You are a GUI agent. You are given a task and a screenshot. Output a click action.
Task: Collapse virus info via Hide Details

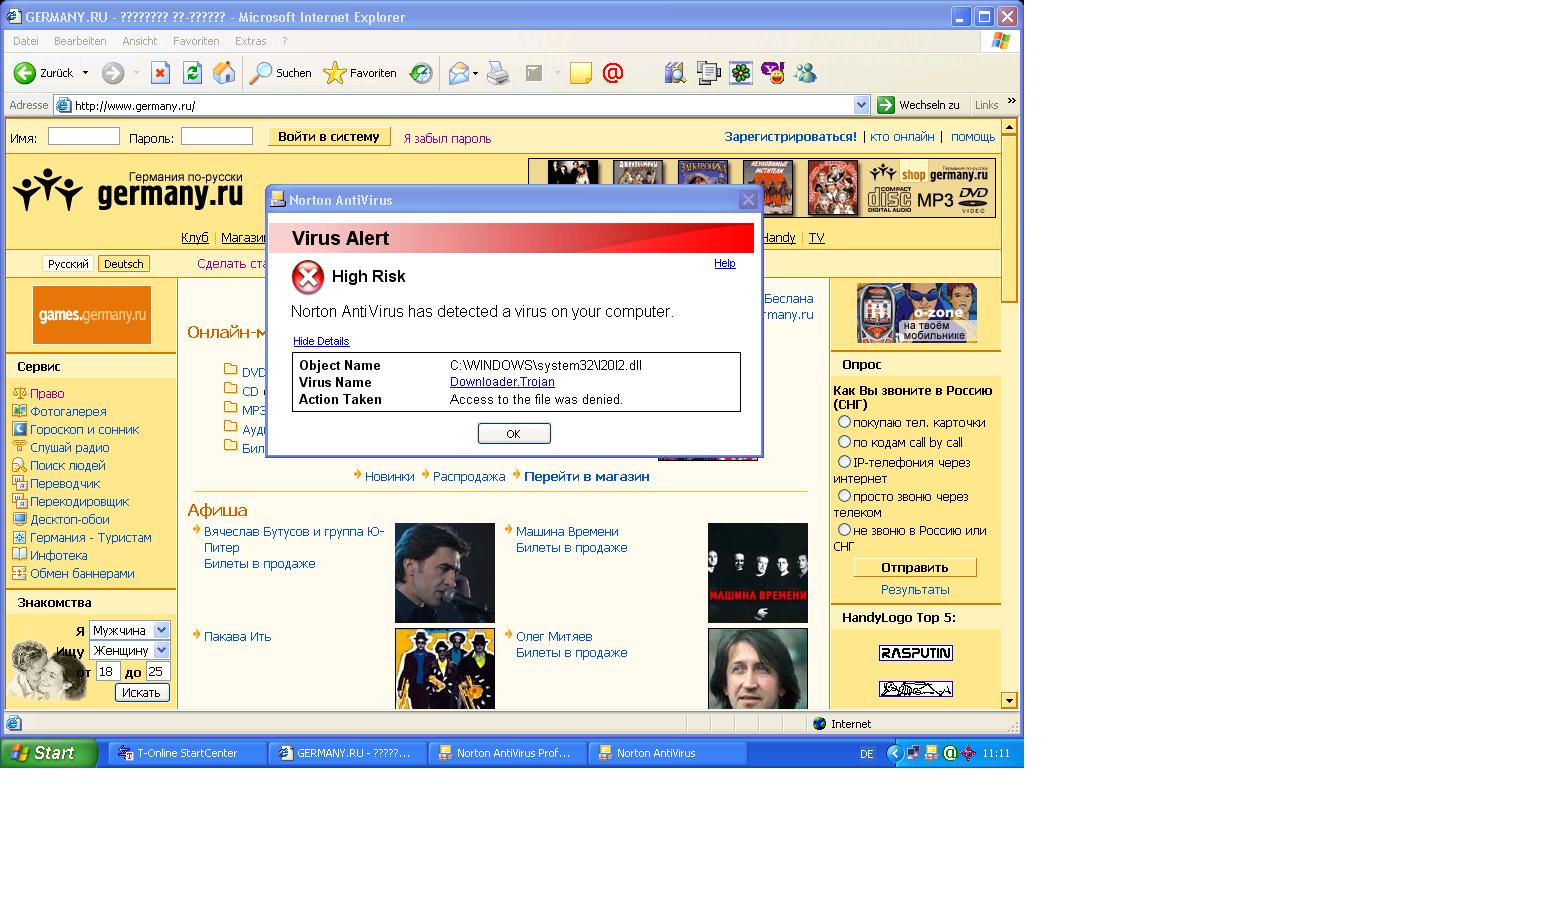tap(321, 341)
